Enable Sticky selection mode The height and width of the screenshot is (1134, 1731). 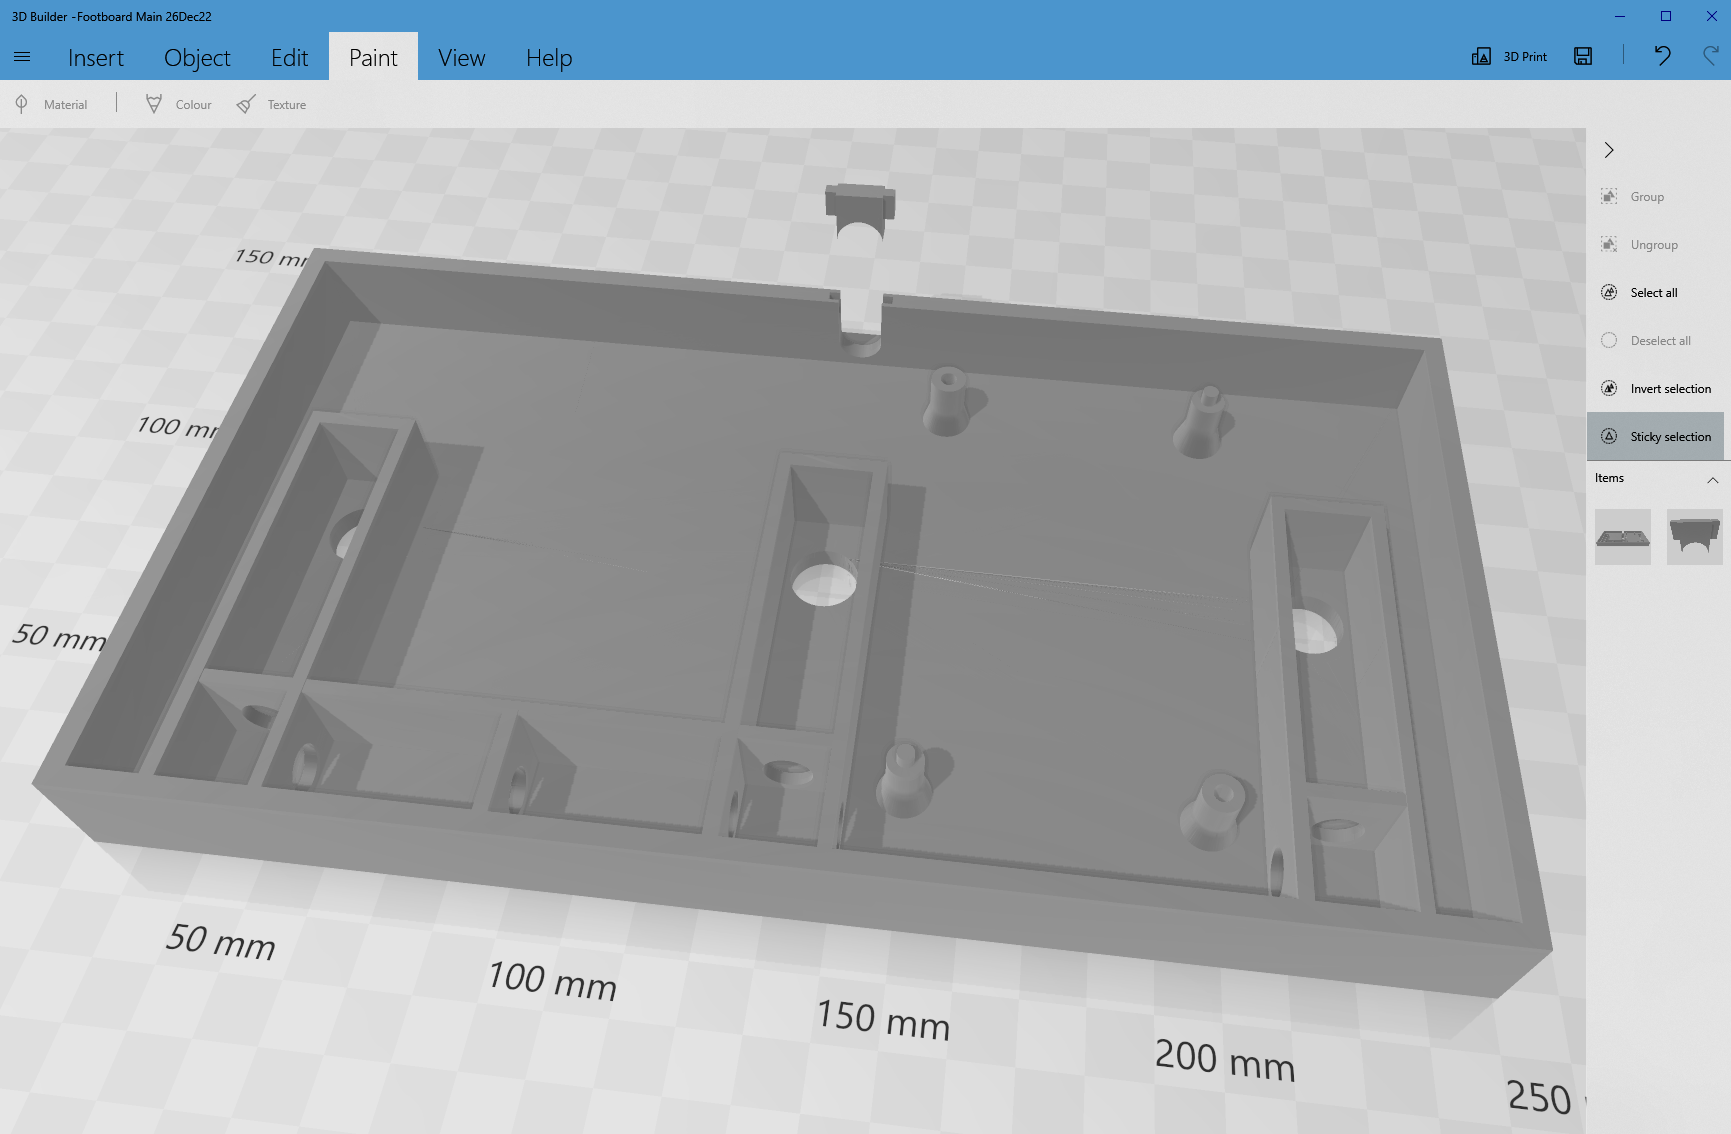[x=1655, y=436]
